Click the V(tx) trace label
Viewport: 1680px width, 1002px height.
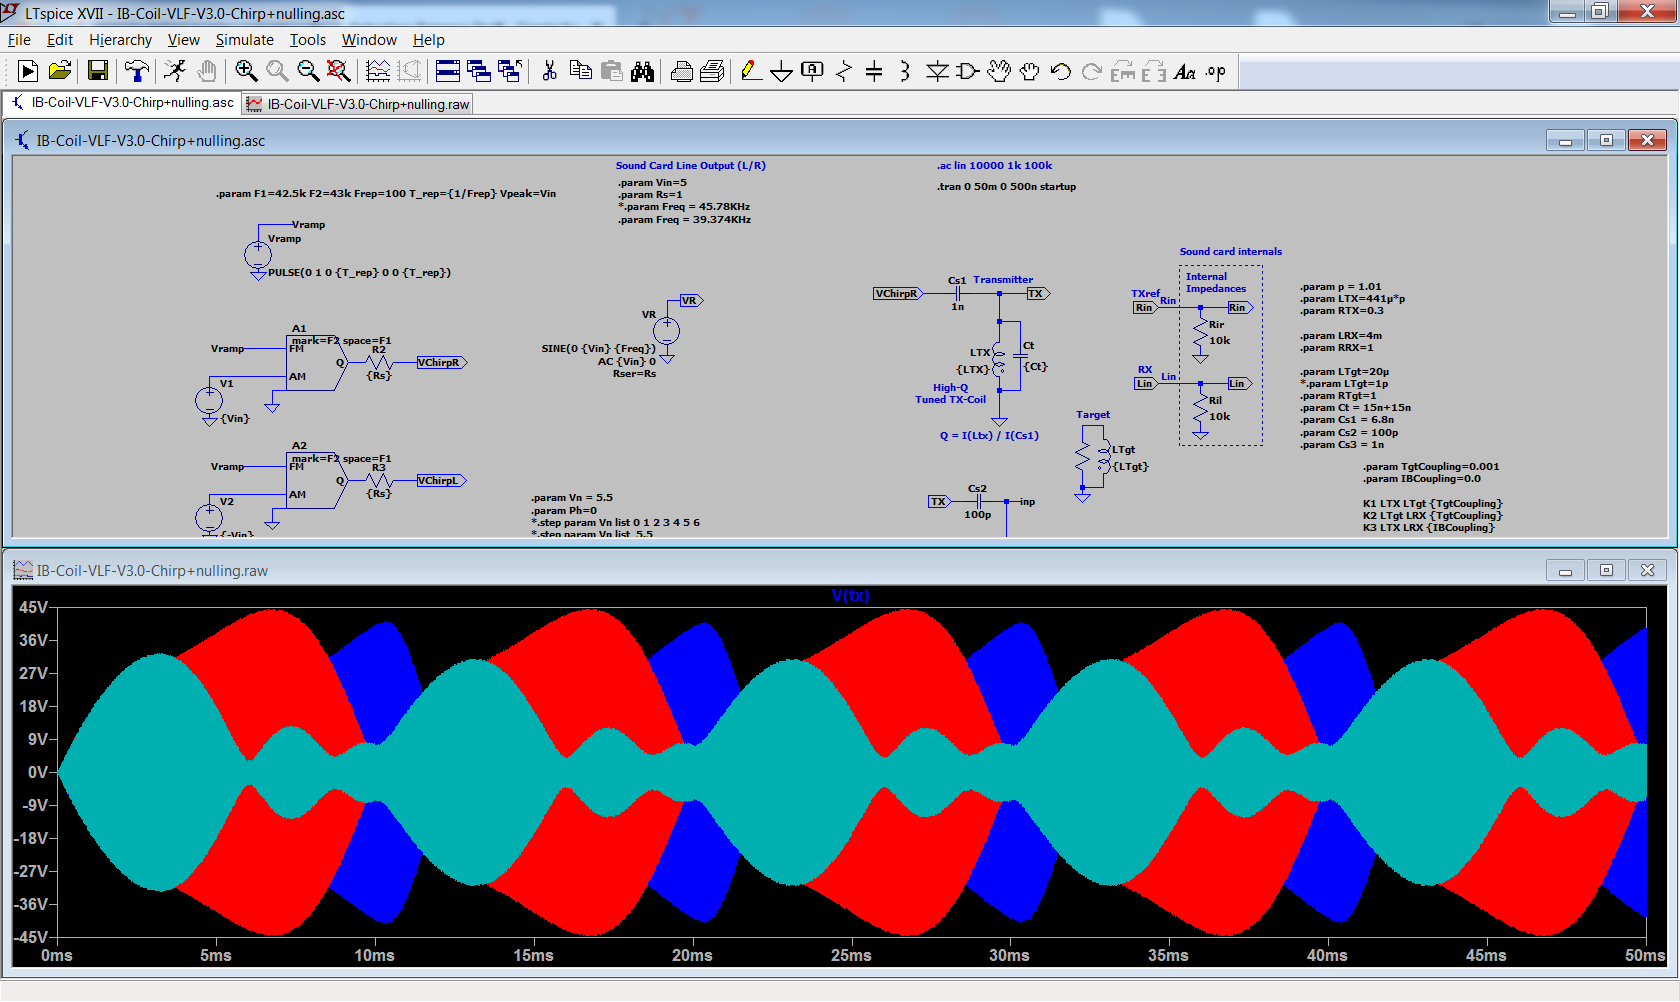tap(850, 596)
